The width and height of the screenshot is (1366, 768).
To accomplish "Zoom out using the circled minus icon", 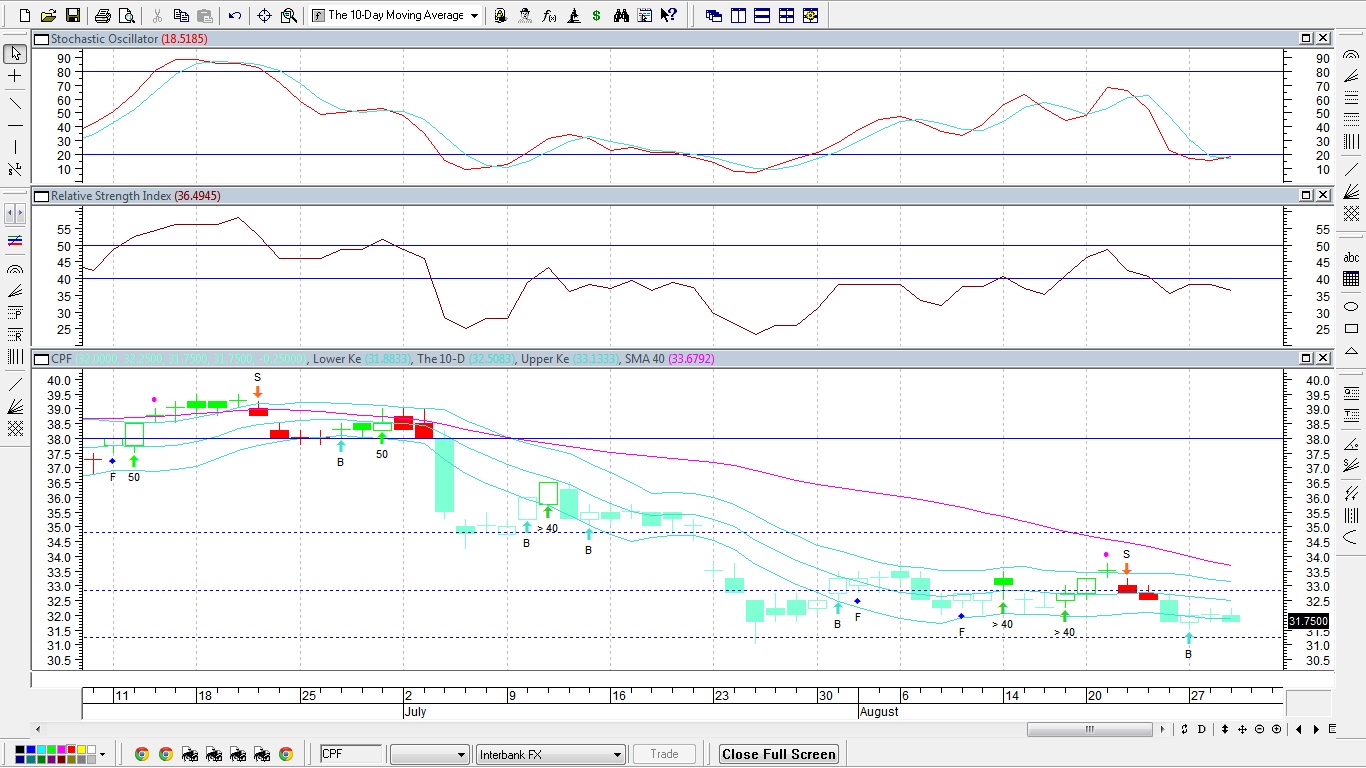I will [x=1259, y=729].
